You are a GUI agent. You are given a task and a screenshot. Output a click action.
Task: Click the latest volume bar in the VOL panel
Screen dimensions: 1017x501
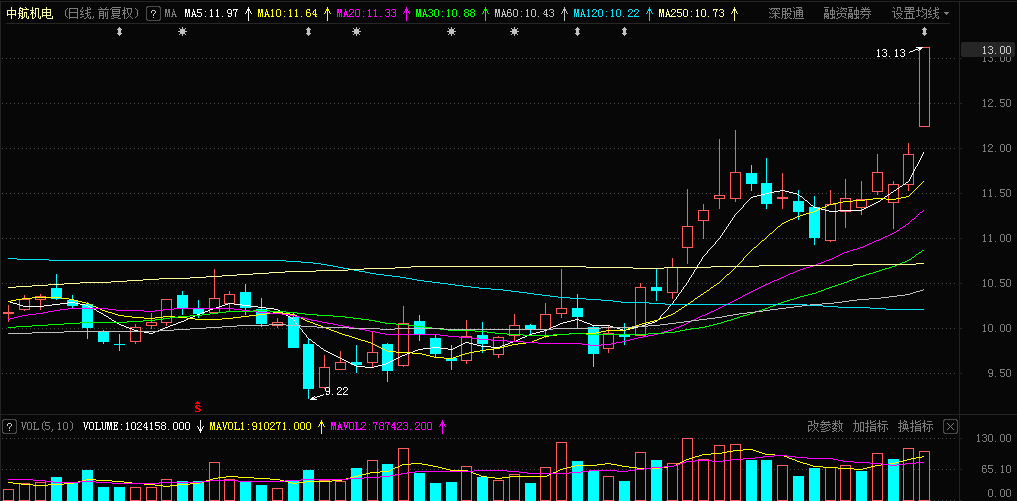click(925, 476)
